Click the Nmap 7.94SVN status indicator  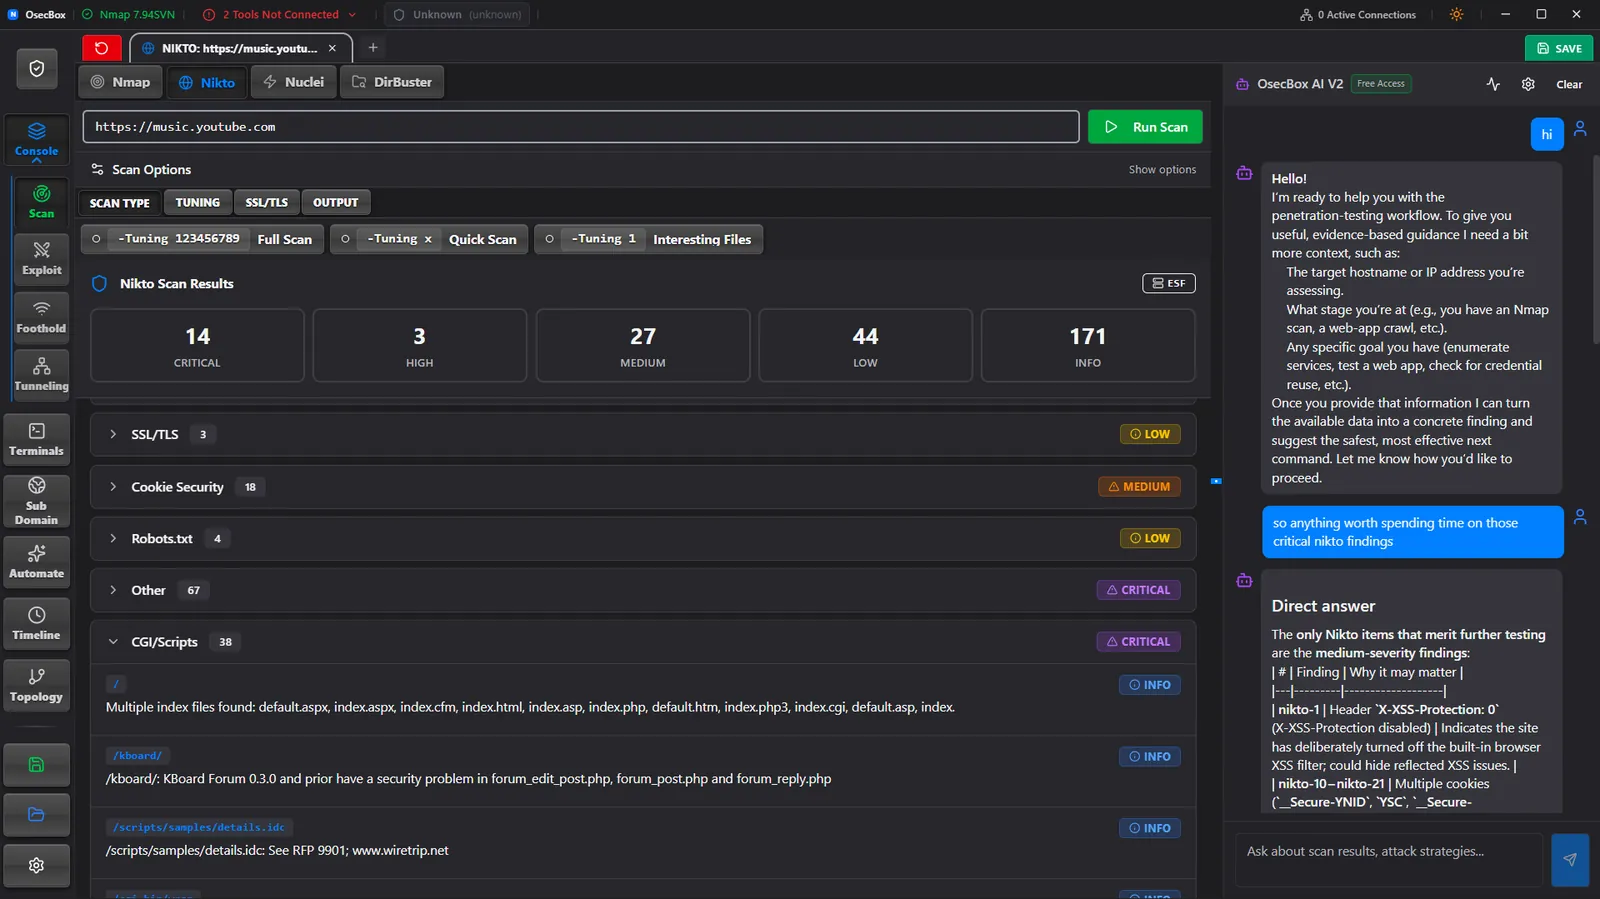coord(128,15)
